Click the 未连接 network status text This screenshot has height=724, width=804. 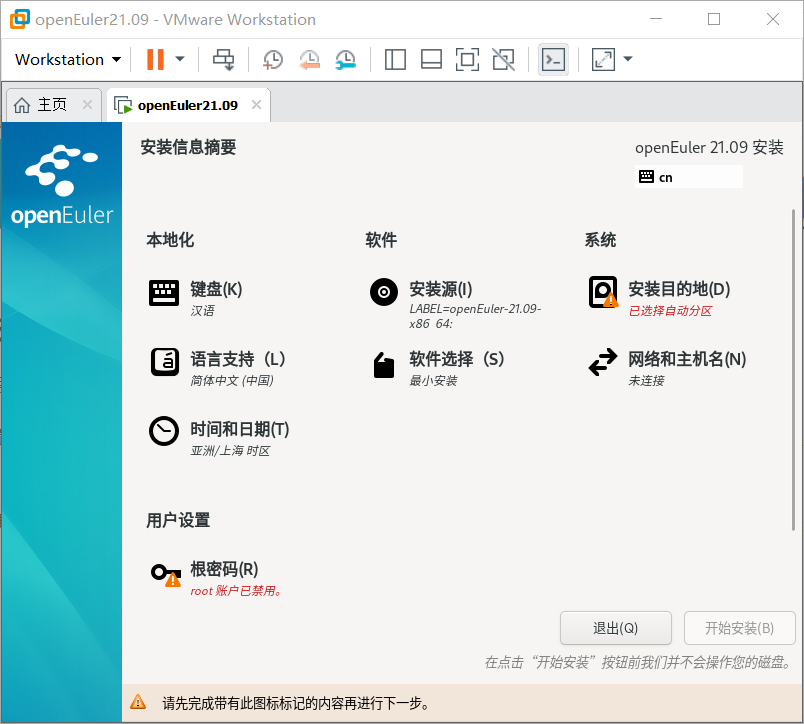[x=646, y=380]
